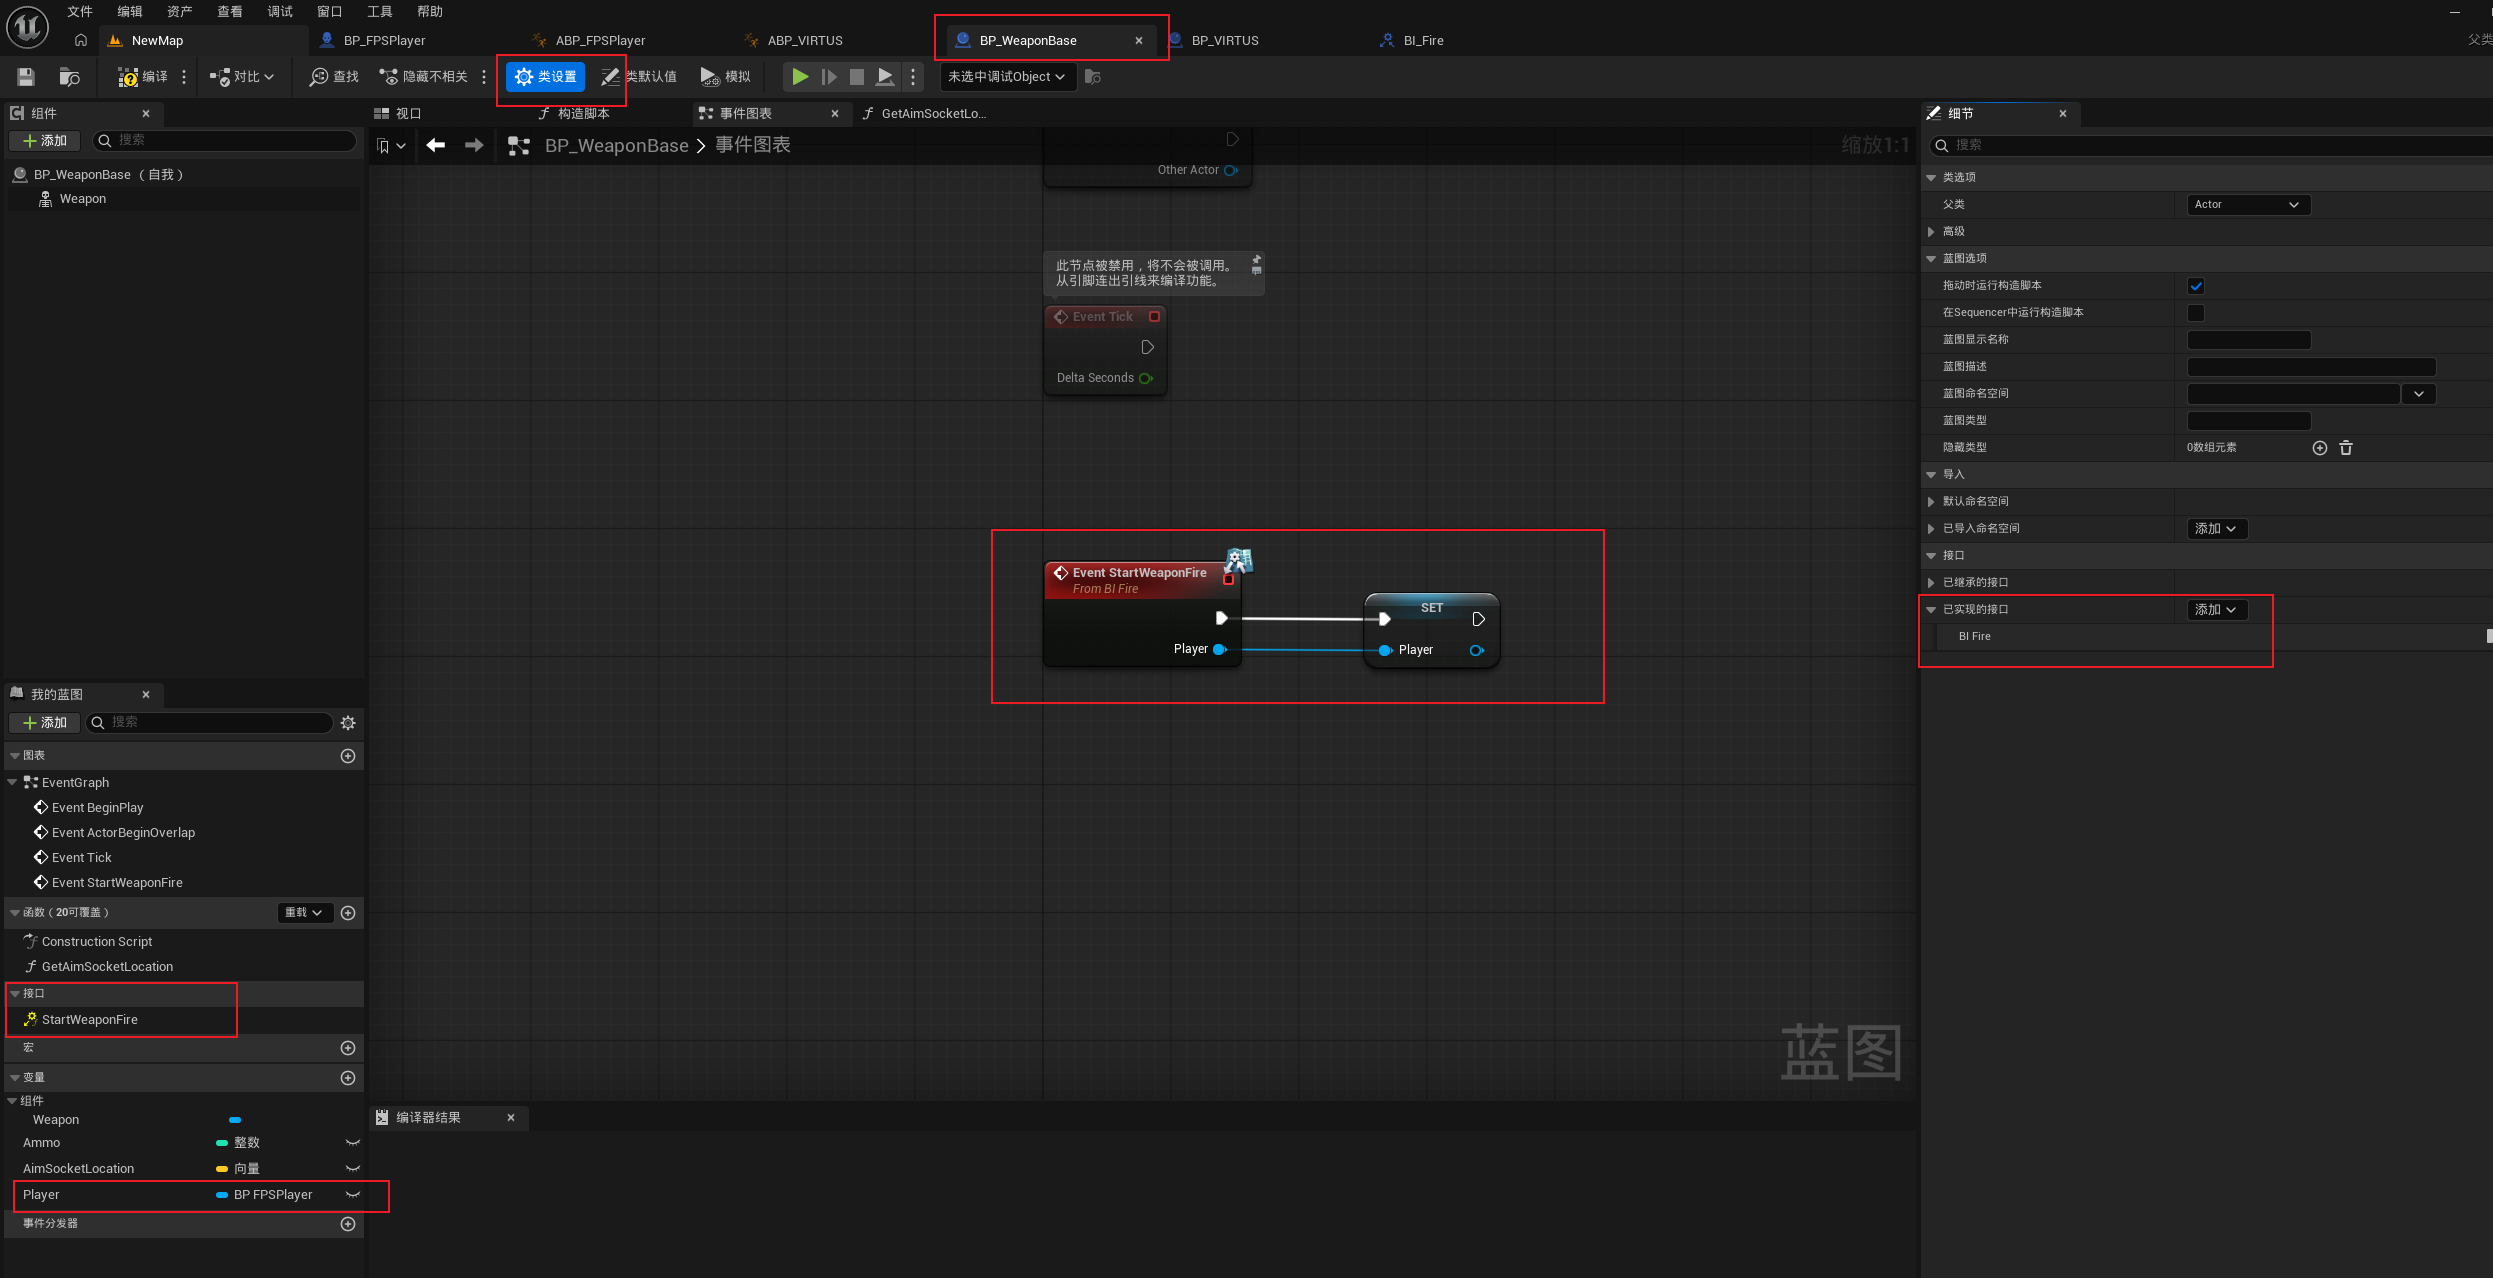Open 类默认值 class defaults
Screen dimensions: 2493x1278
639,77
